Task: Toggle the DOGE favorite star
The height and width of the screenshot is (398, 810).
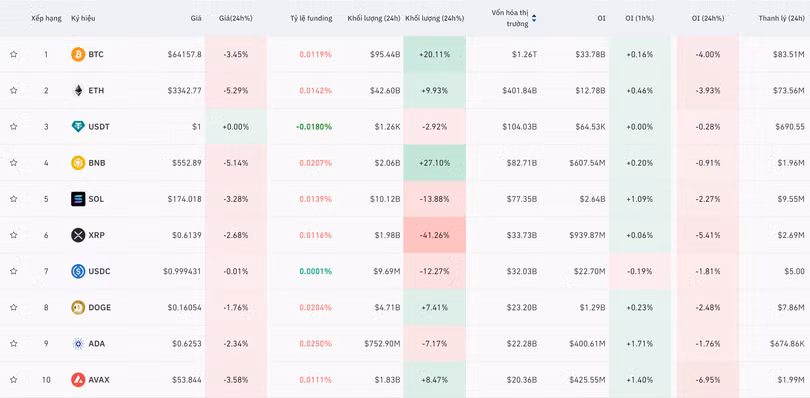Action: [x=13, y=308]
